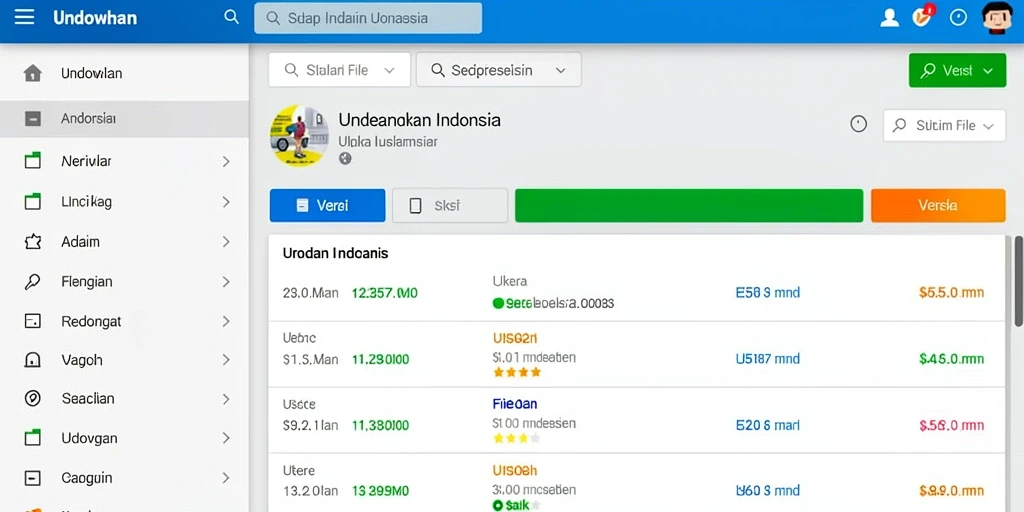Open Caoguin sidebar item
Image resolution: width=1024 pixels, height=512 pixels.
pos(124,478)
